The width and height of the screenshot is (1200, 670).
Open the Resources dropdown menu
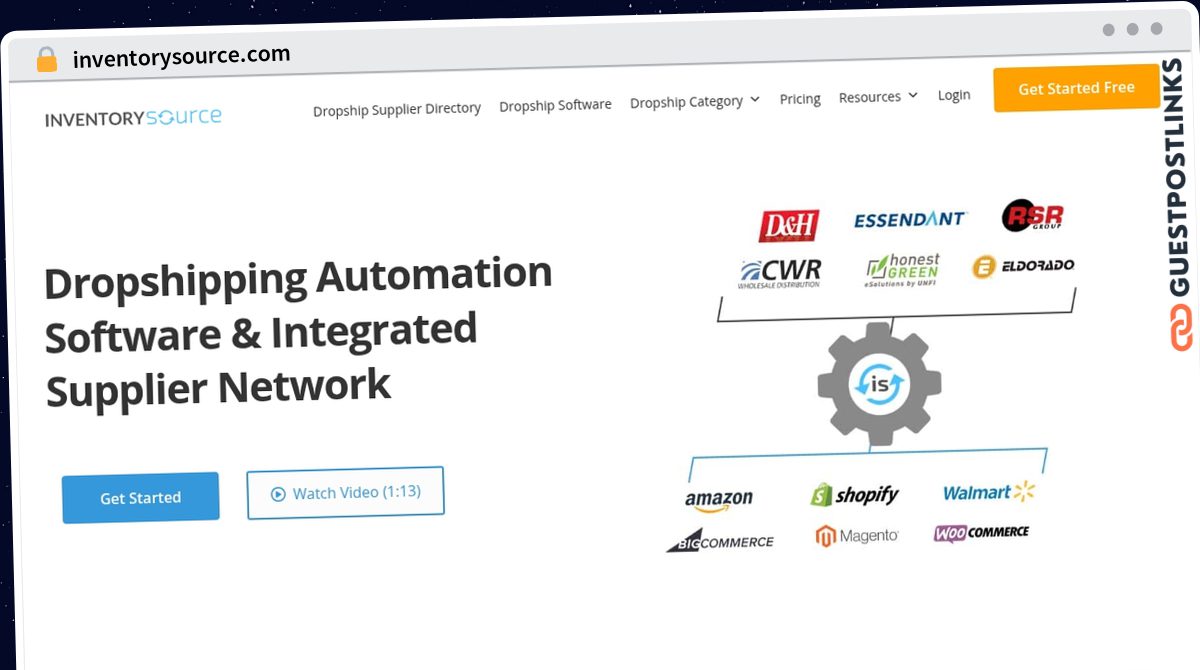pyautogui.click(x=878, y=97)
